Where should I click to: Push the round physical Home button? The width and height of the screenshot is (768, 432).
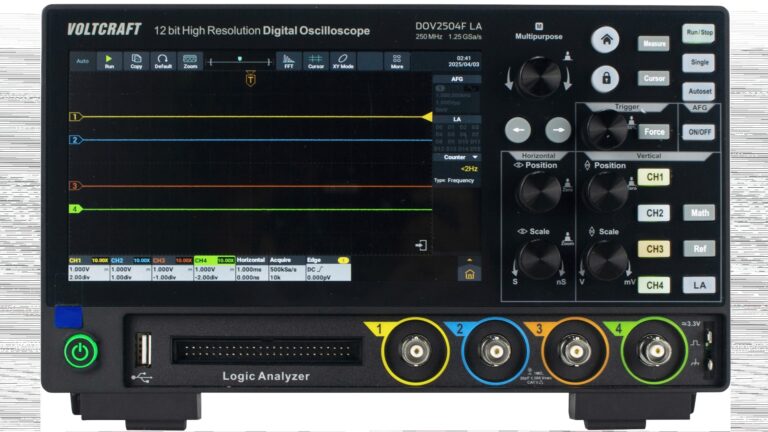pos(606,40)
